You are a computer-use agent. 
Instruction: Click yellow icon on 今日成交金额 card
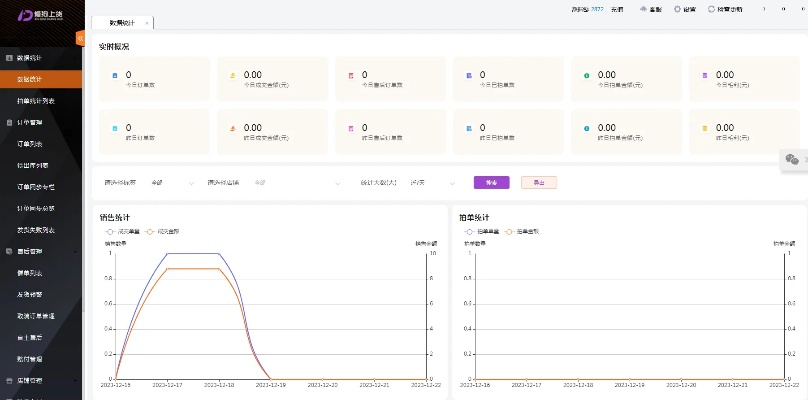click(233, 76)
